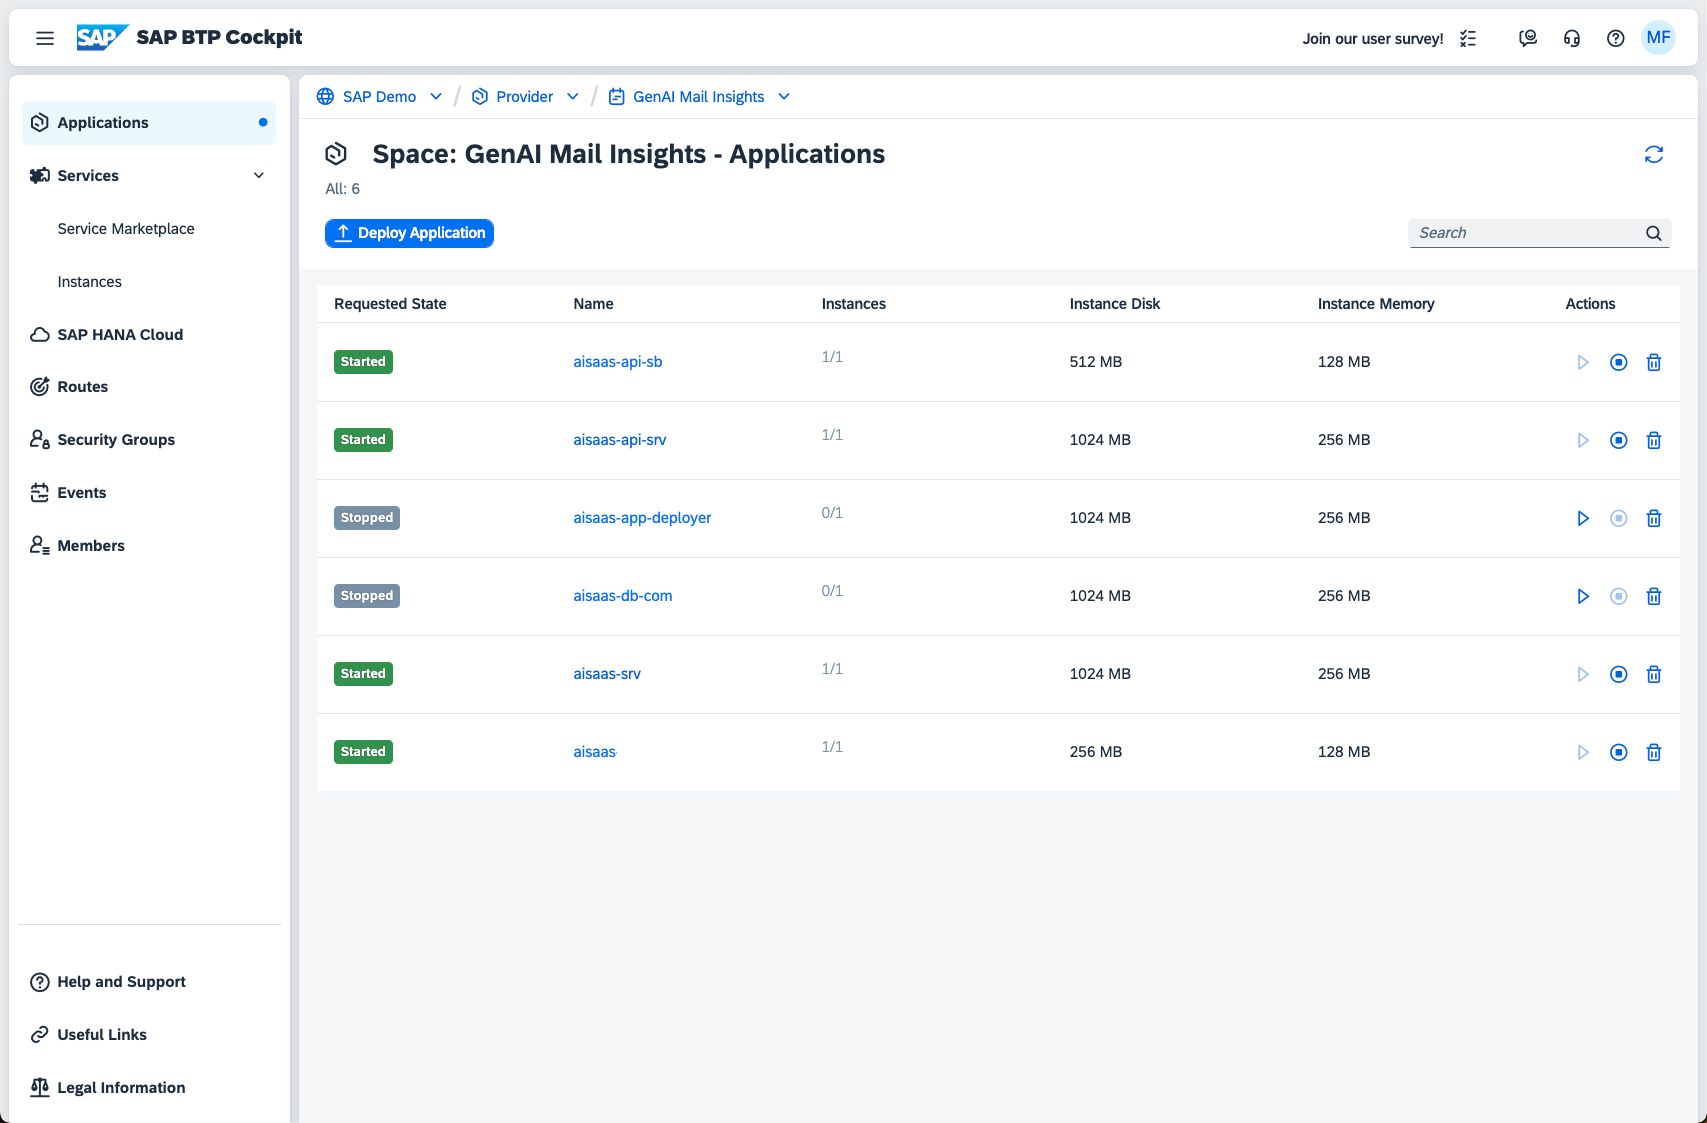Click the Requested State column header

click(390, 304)
